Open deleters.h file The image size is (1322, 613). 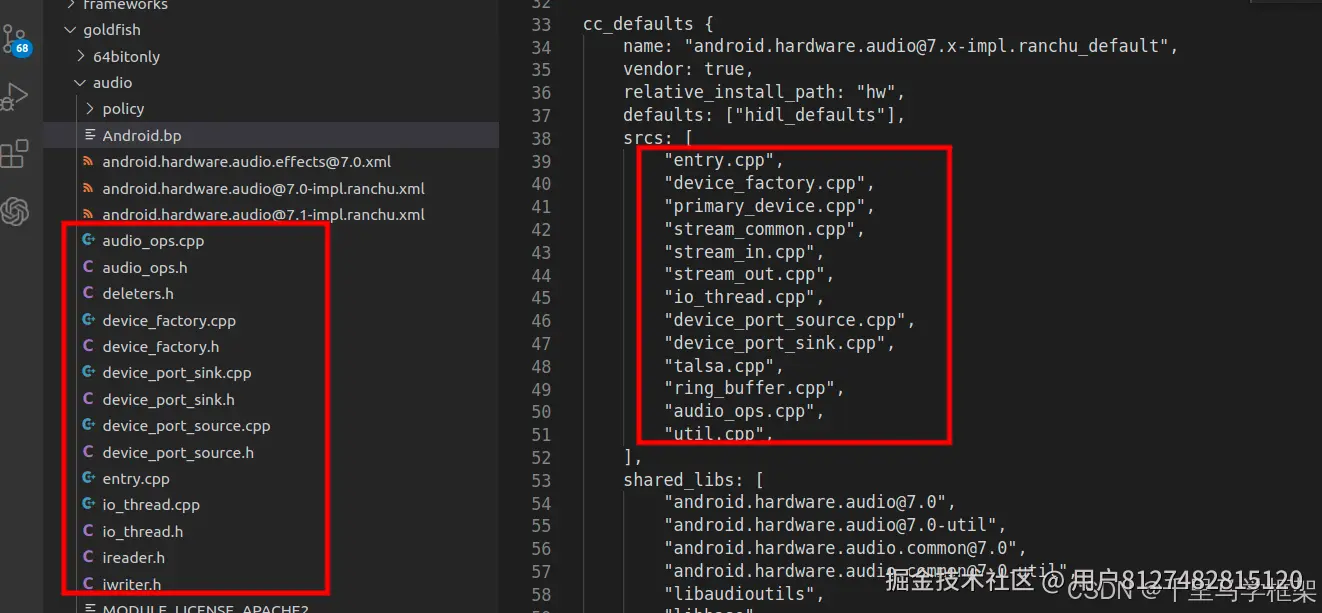click(x=138, y=293)
